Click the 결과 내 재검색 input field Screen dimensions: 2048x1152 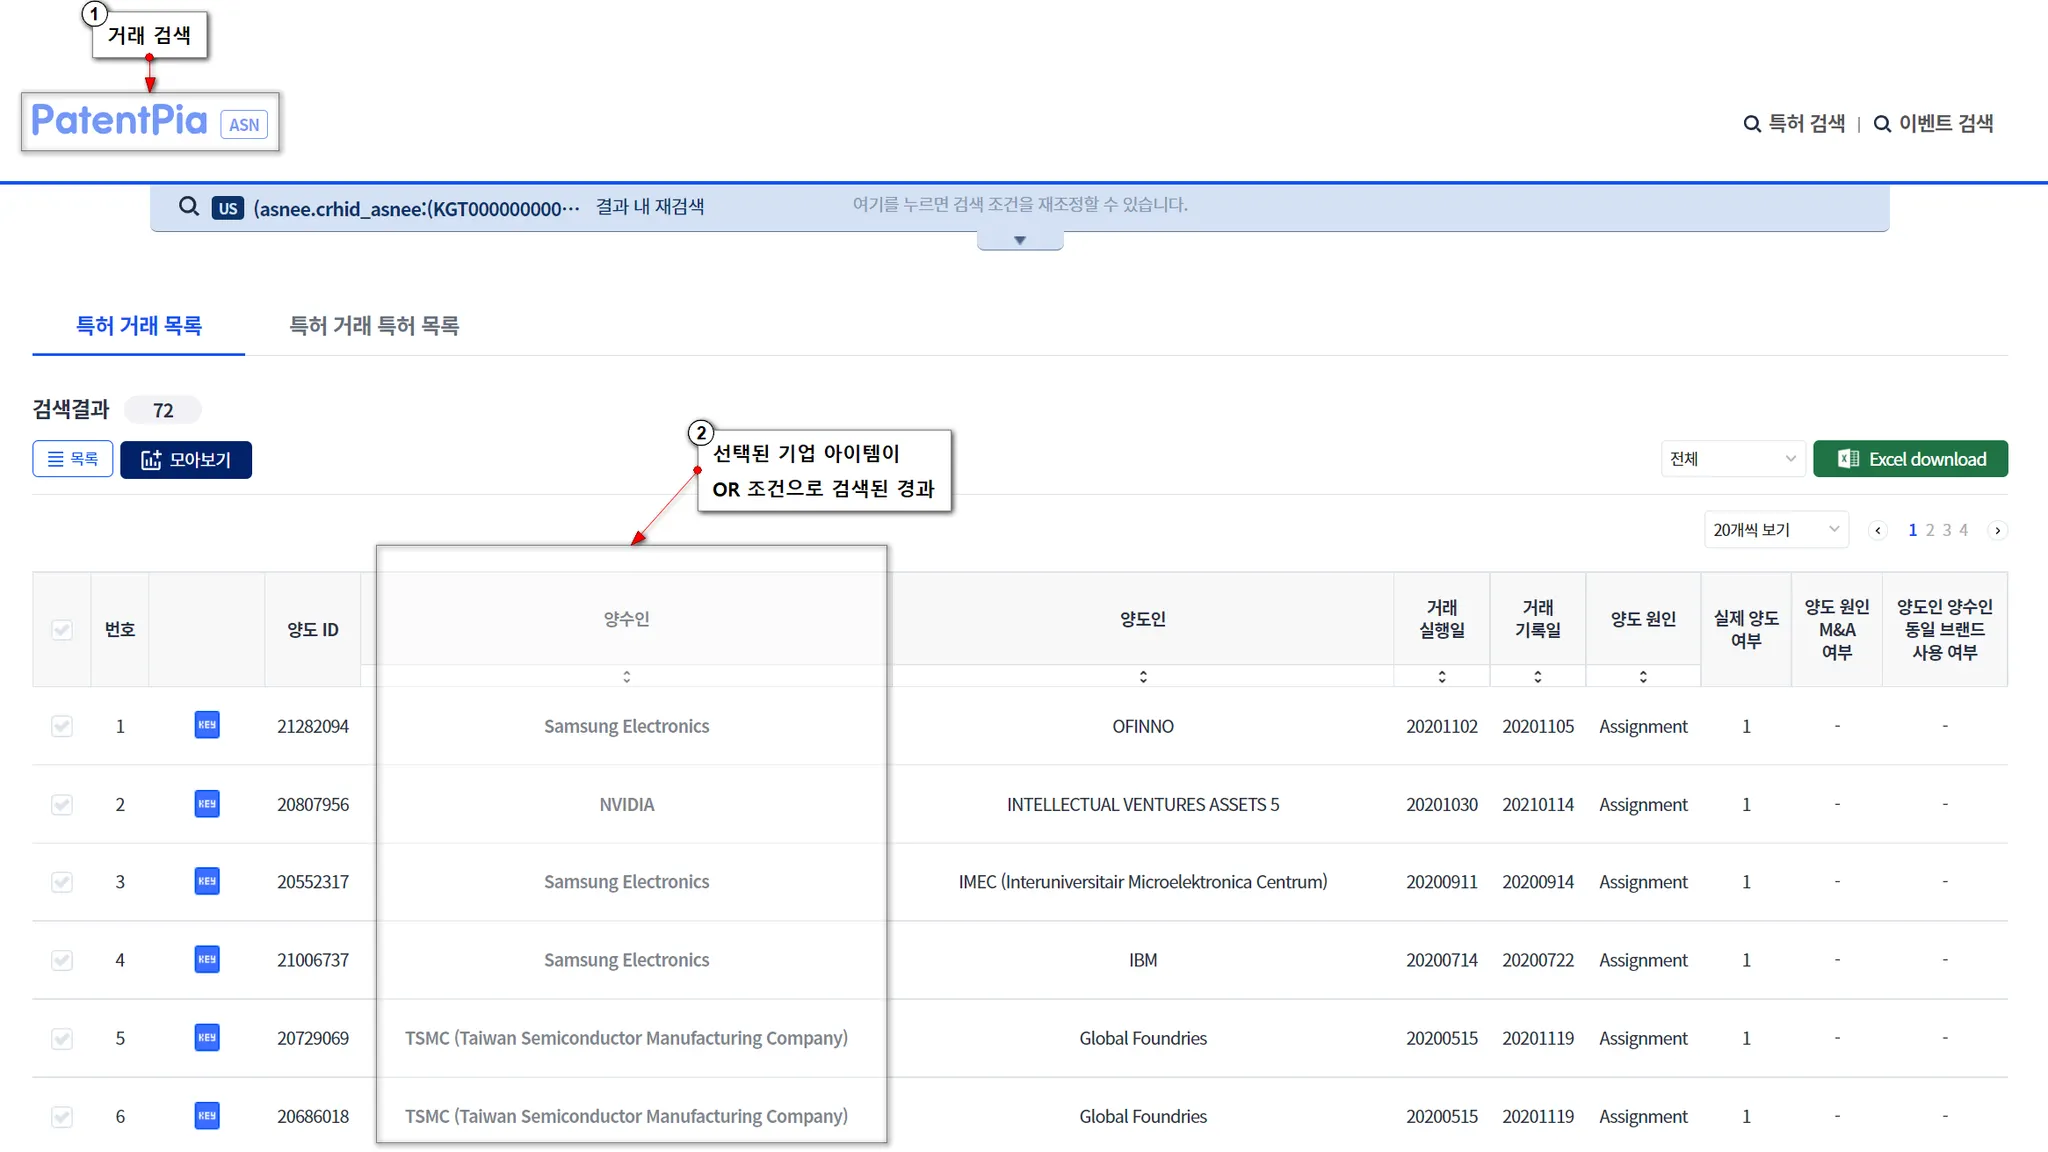tap(1020, 205)
